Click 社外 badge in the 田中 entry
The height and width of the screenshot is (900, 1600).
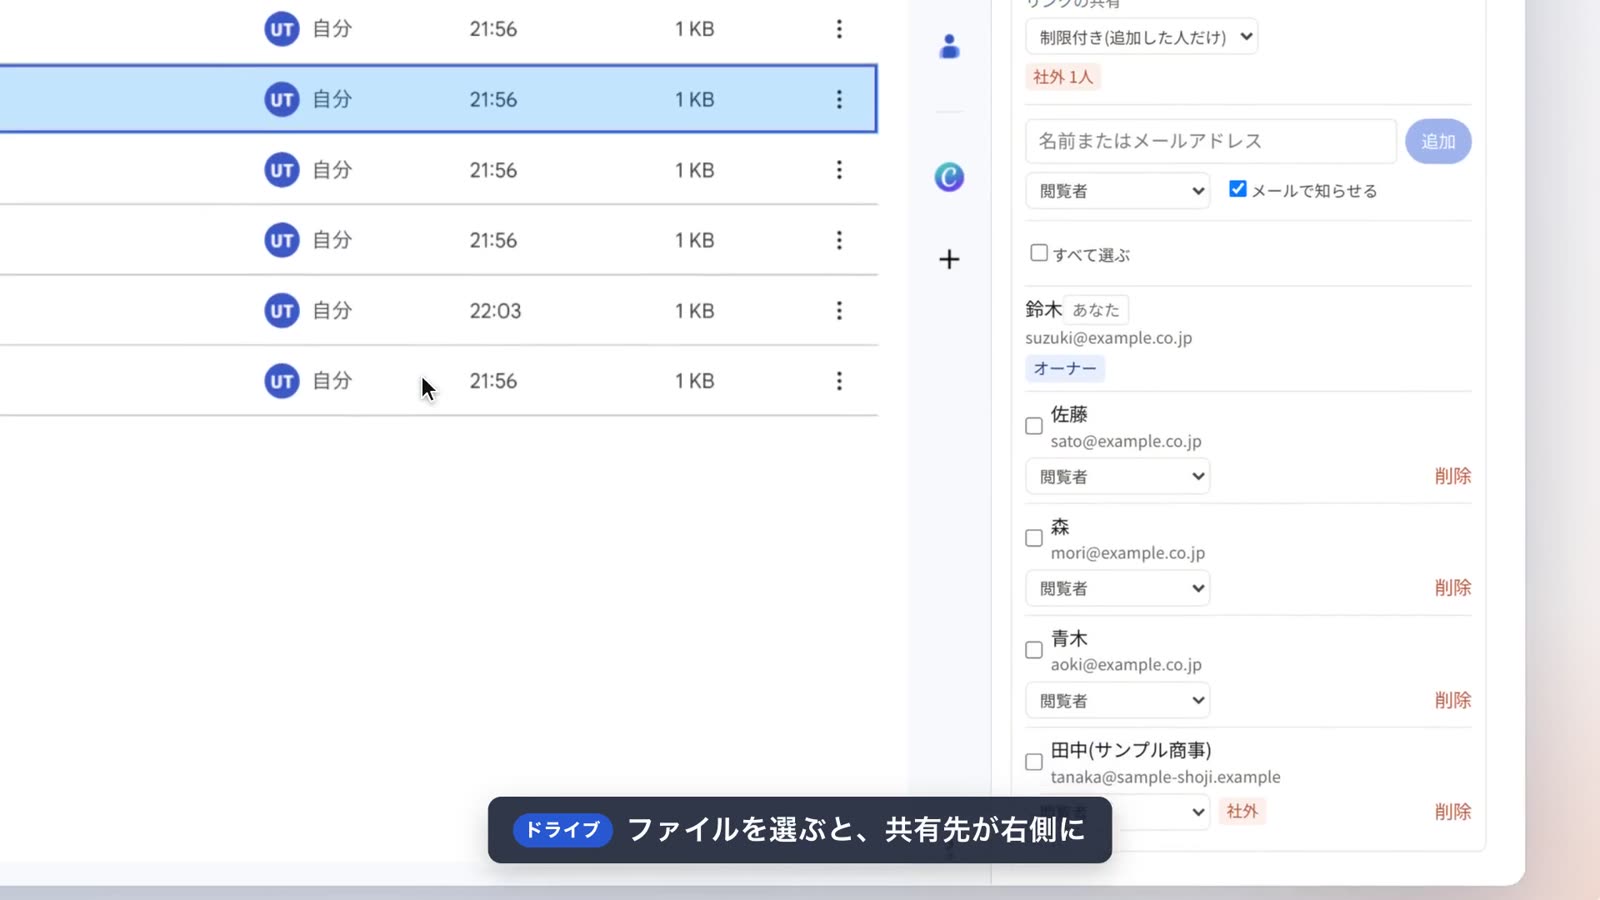1242,811
